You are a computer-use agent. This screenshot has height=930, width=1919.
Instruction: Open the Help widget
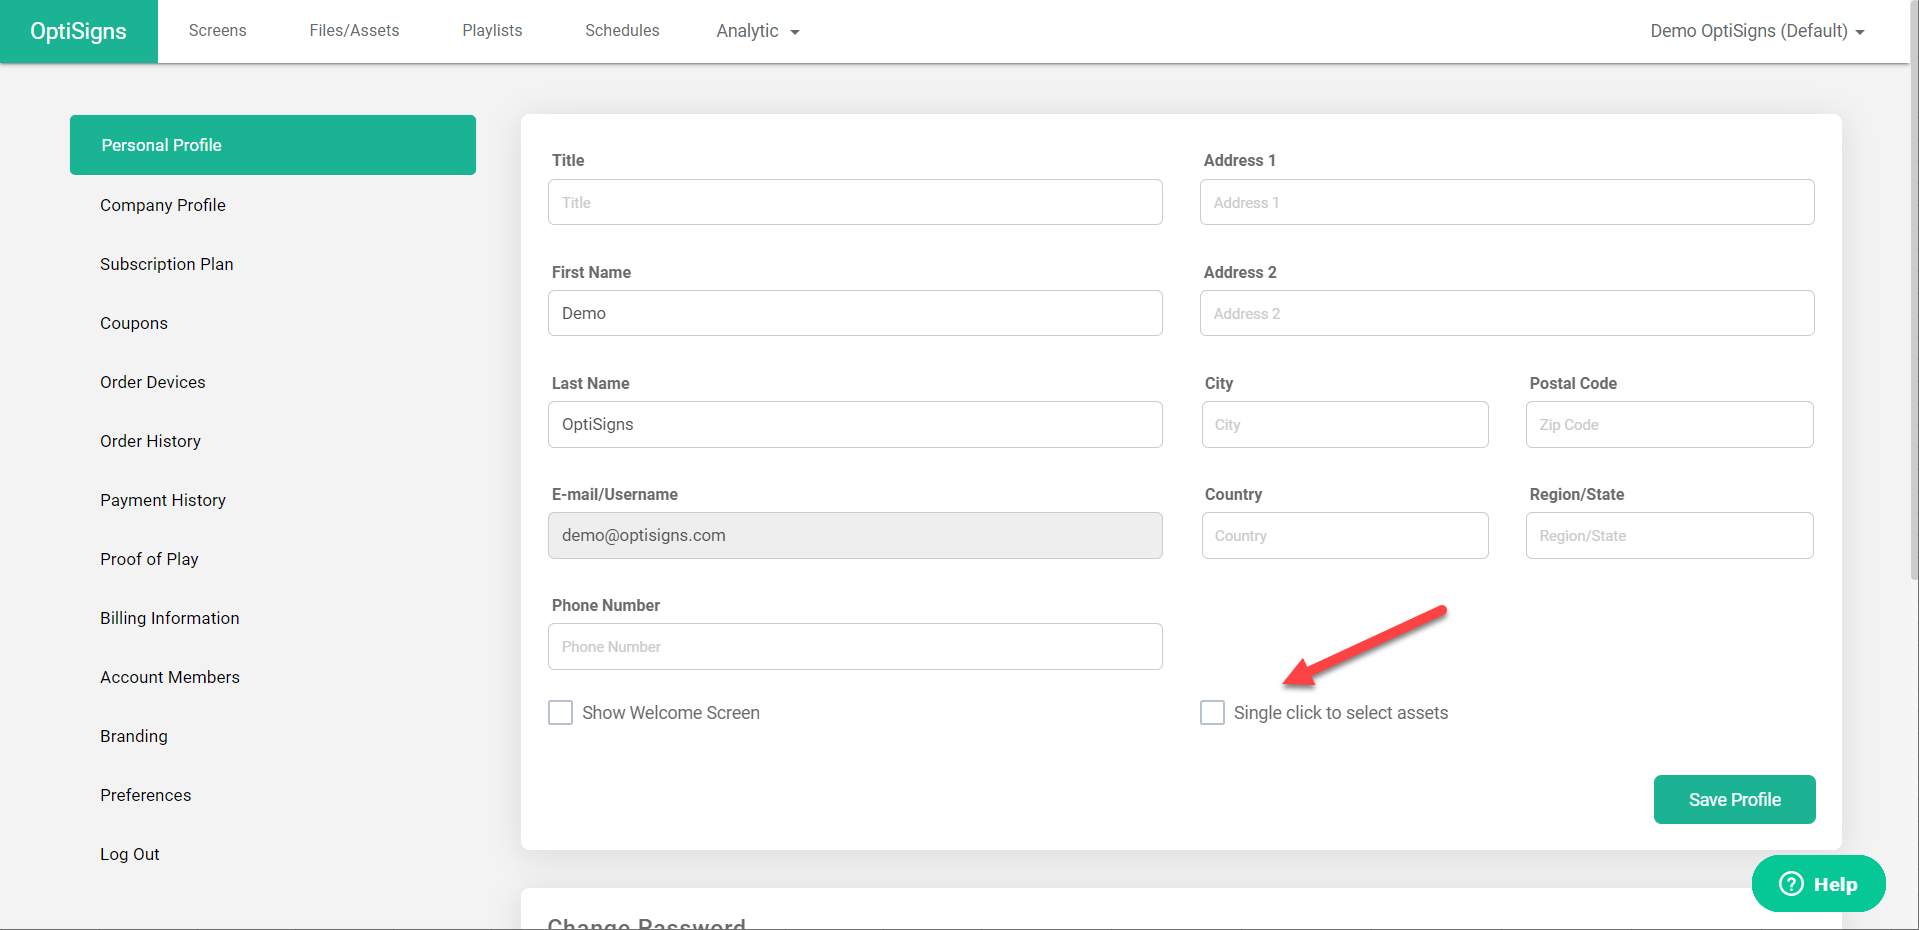(x=1817, y=883)
